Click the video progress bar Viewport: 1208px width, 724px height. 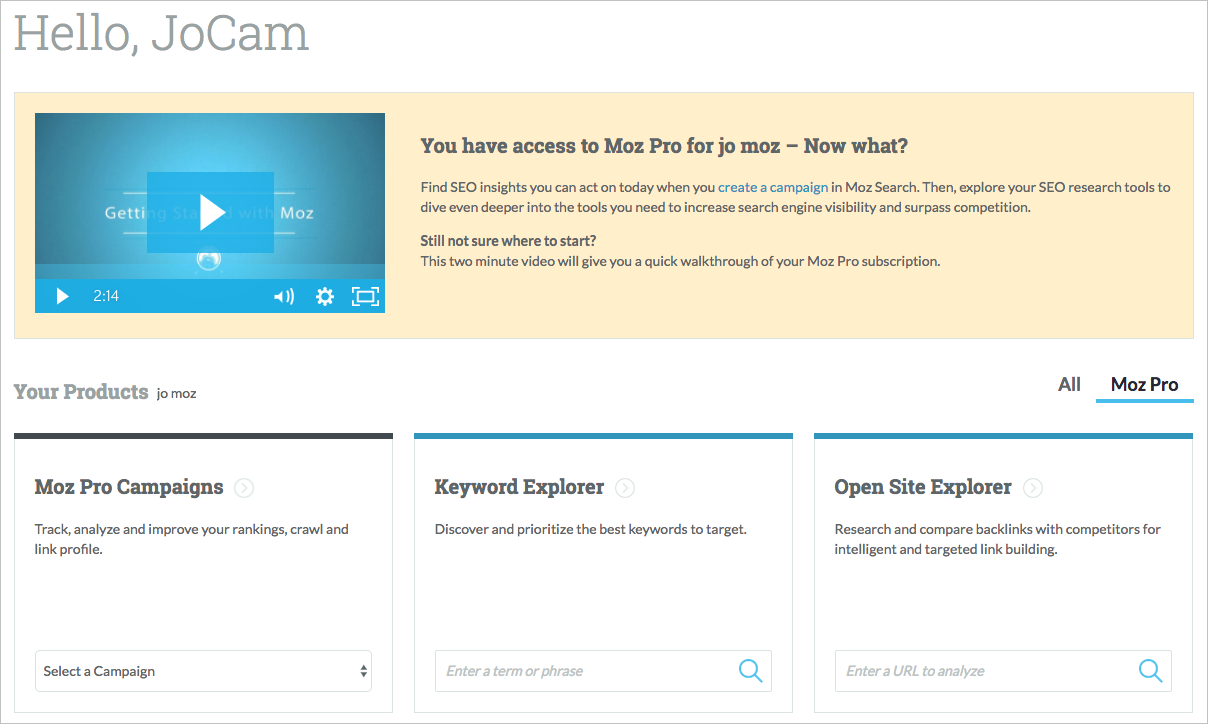pyautogui.click(x=210, y=271)
